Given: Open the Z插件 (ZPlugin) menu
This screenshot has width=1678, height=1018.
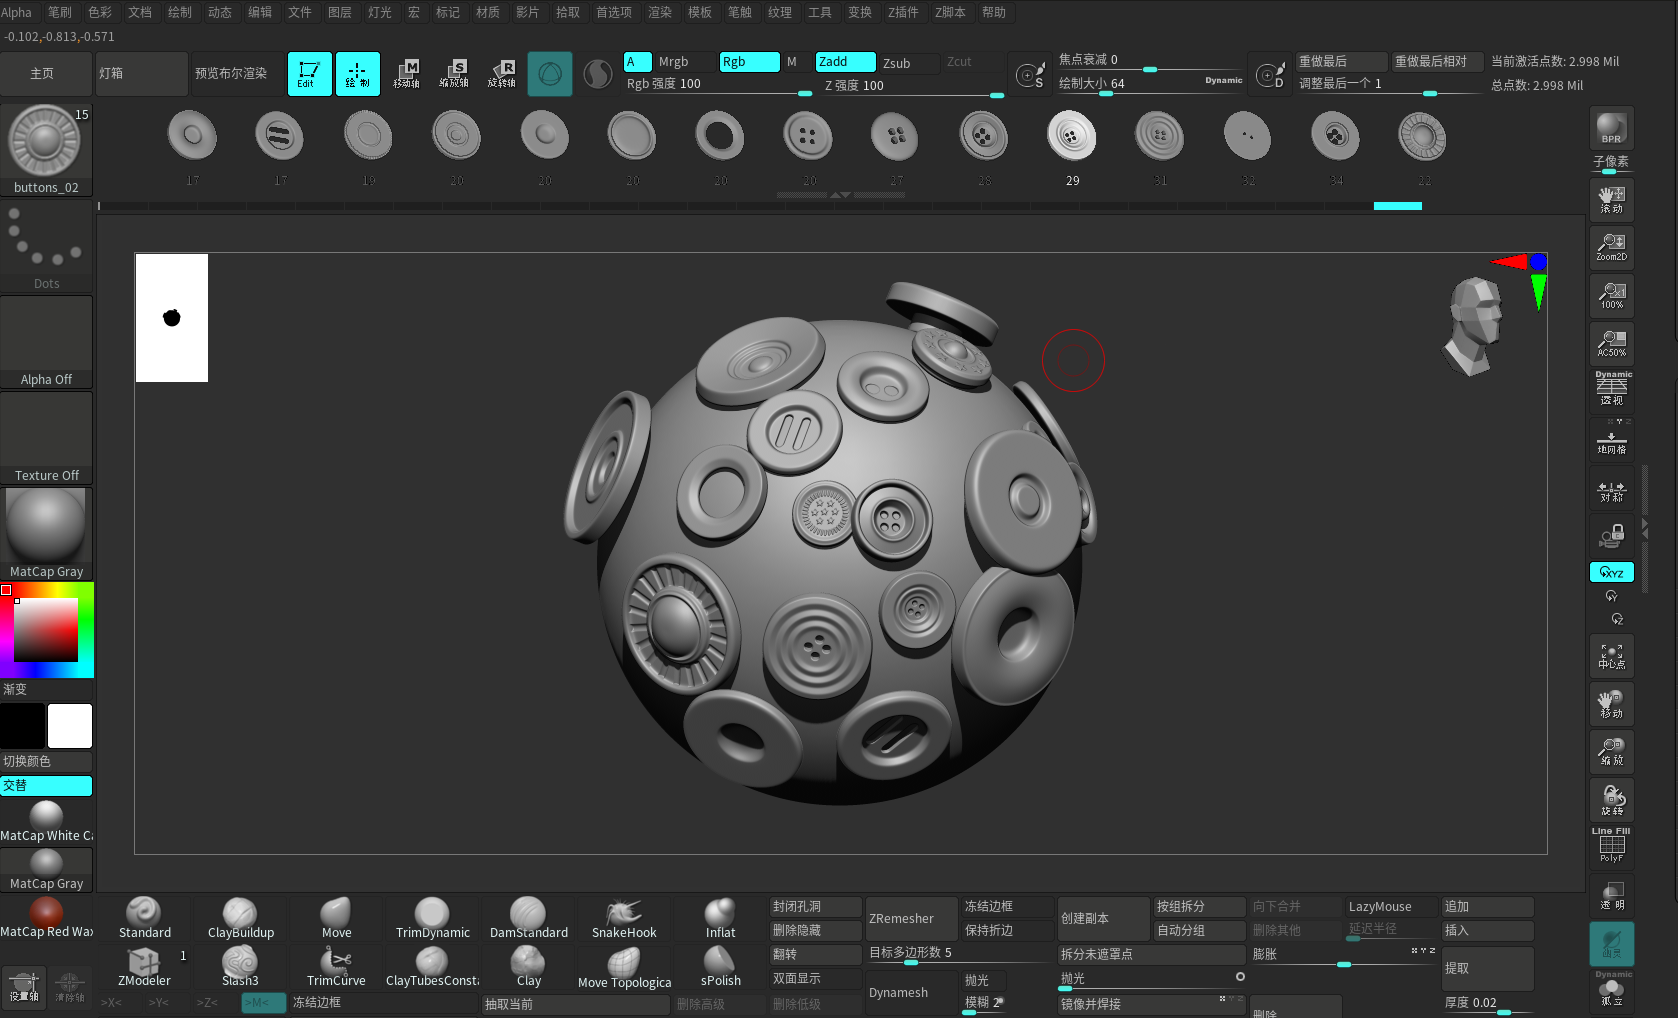Looking at the screenshot, I should 902,12.
